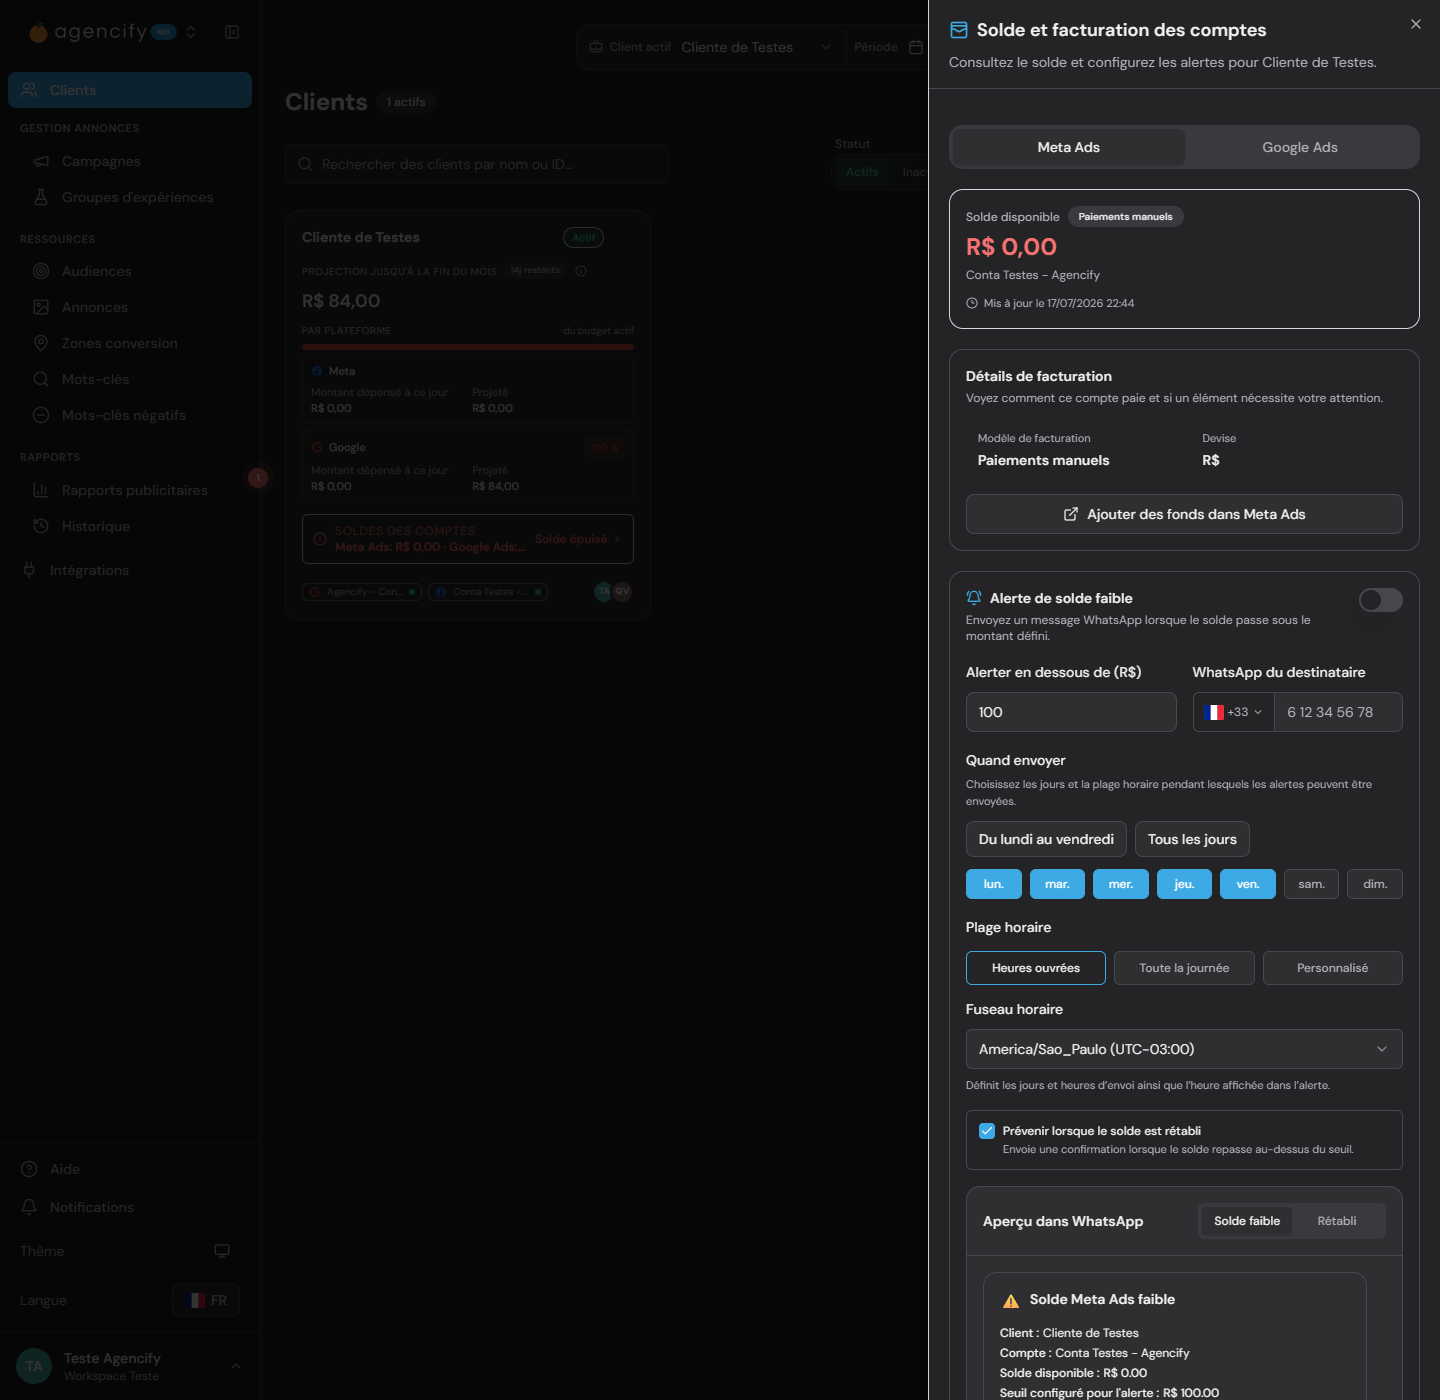Open the agencify workspace switcher arrows
1440x1400 pixels.
click(x=191, y=32)
